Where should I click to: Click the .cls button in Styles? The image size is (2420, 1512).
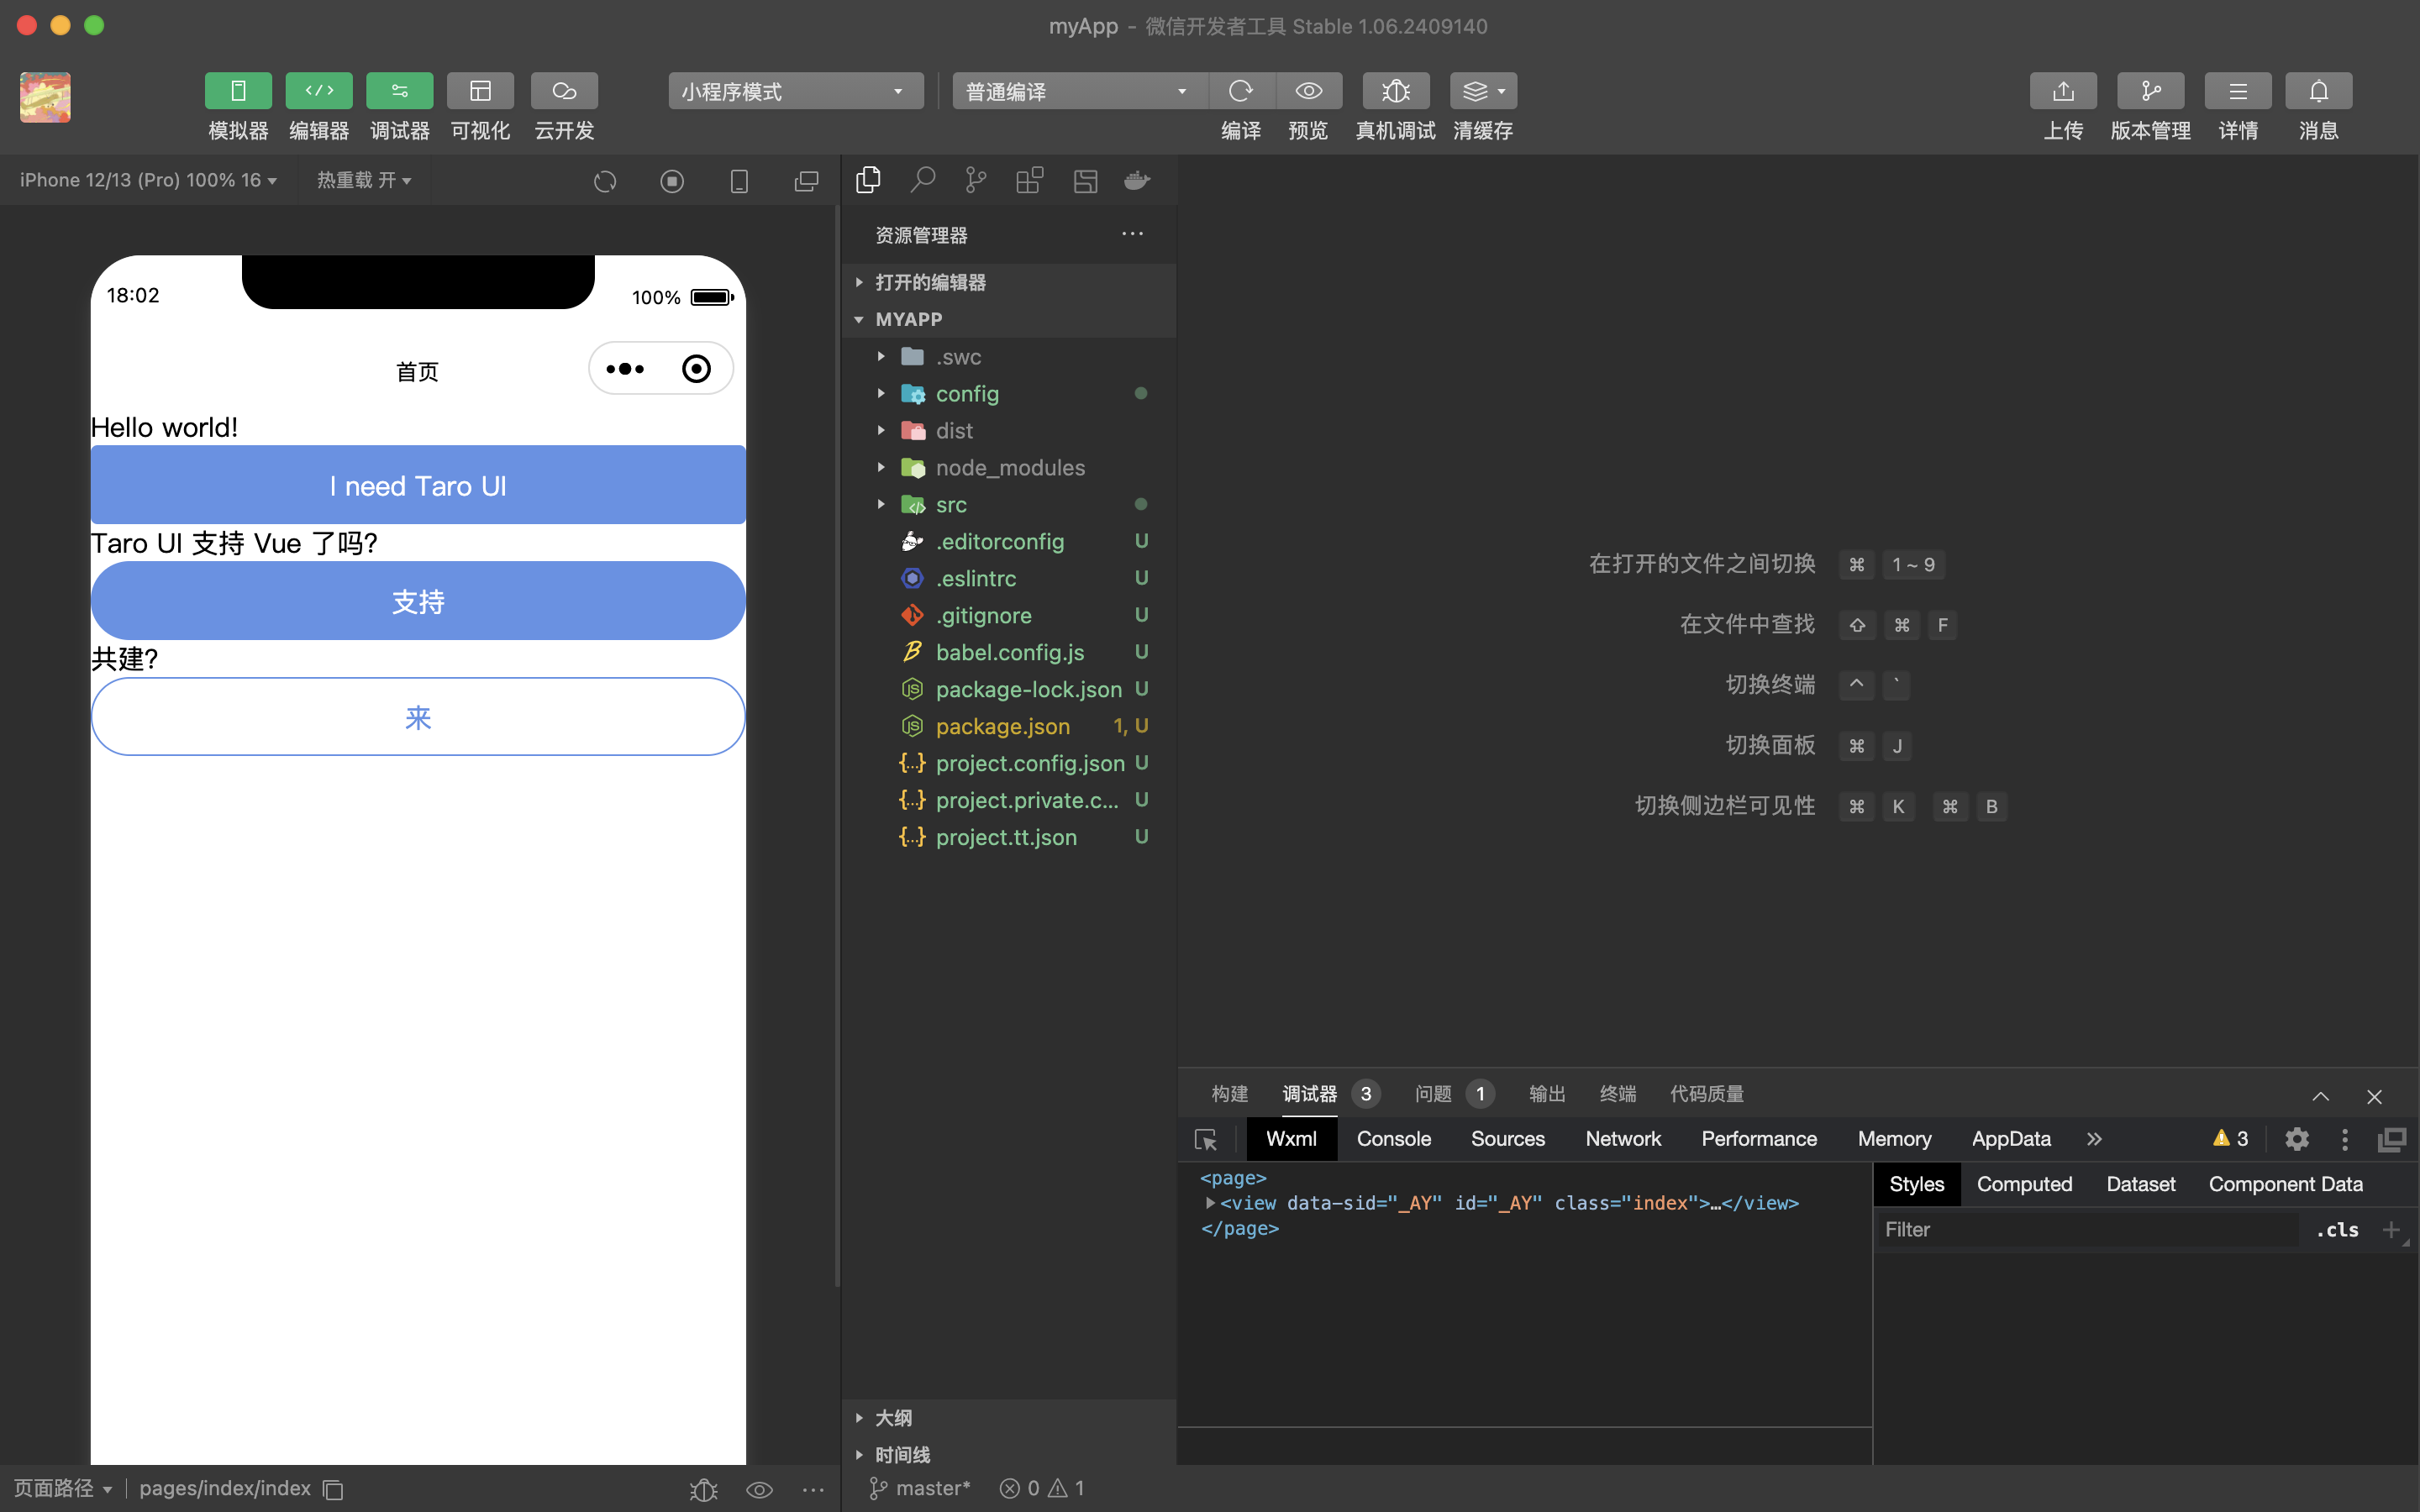coord(2336,1230)
